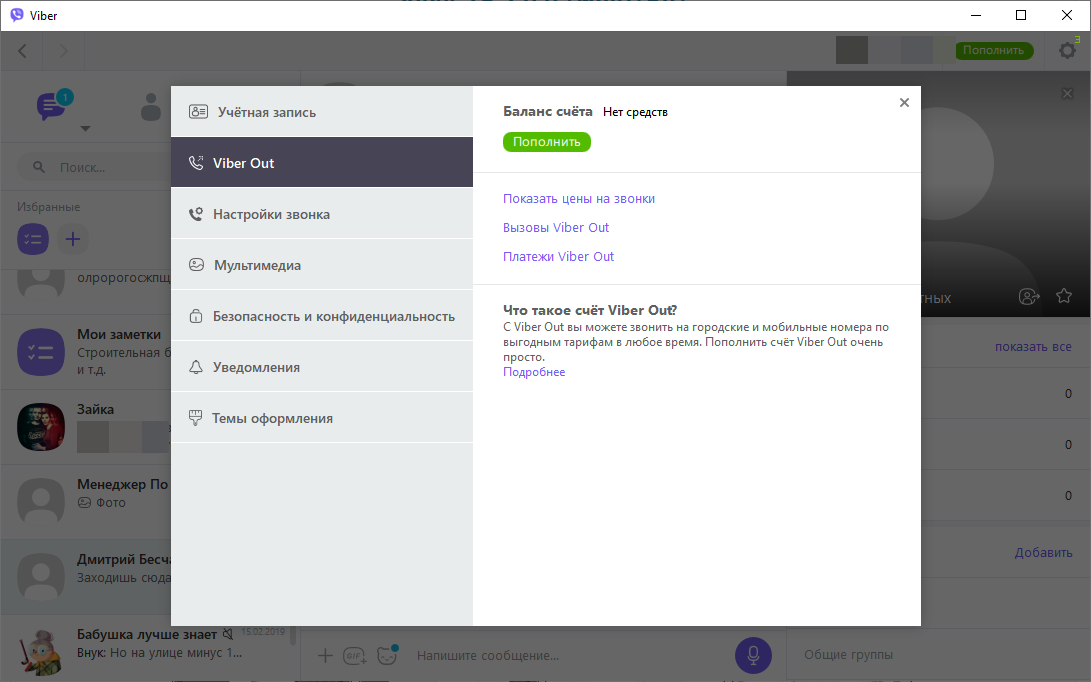The height and width of the screenshot is (682, 1091).
Task: Close the settings dialog with the X
Action: tap(904, 102)
